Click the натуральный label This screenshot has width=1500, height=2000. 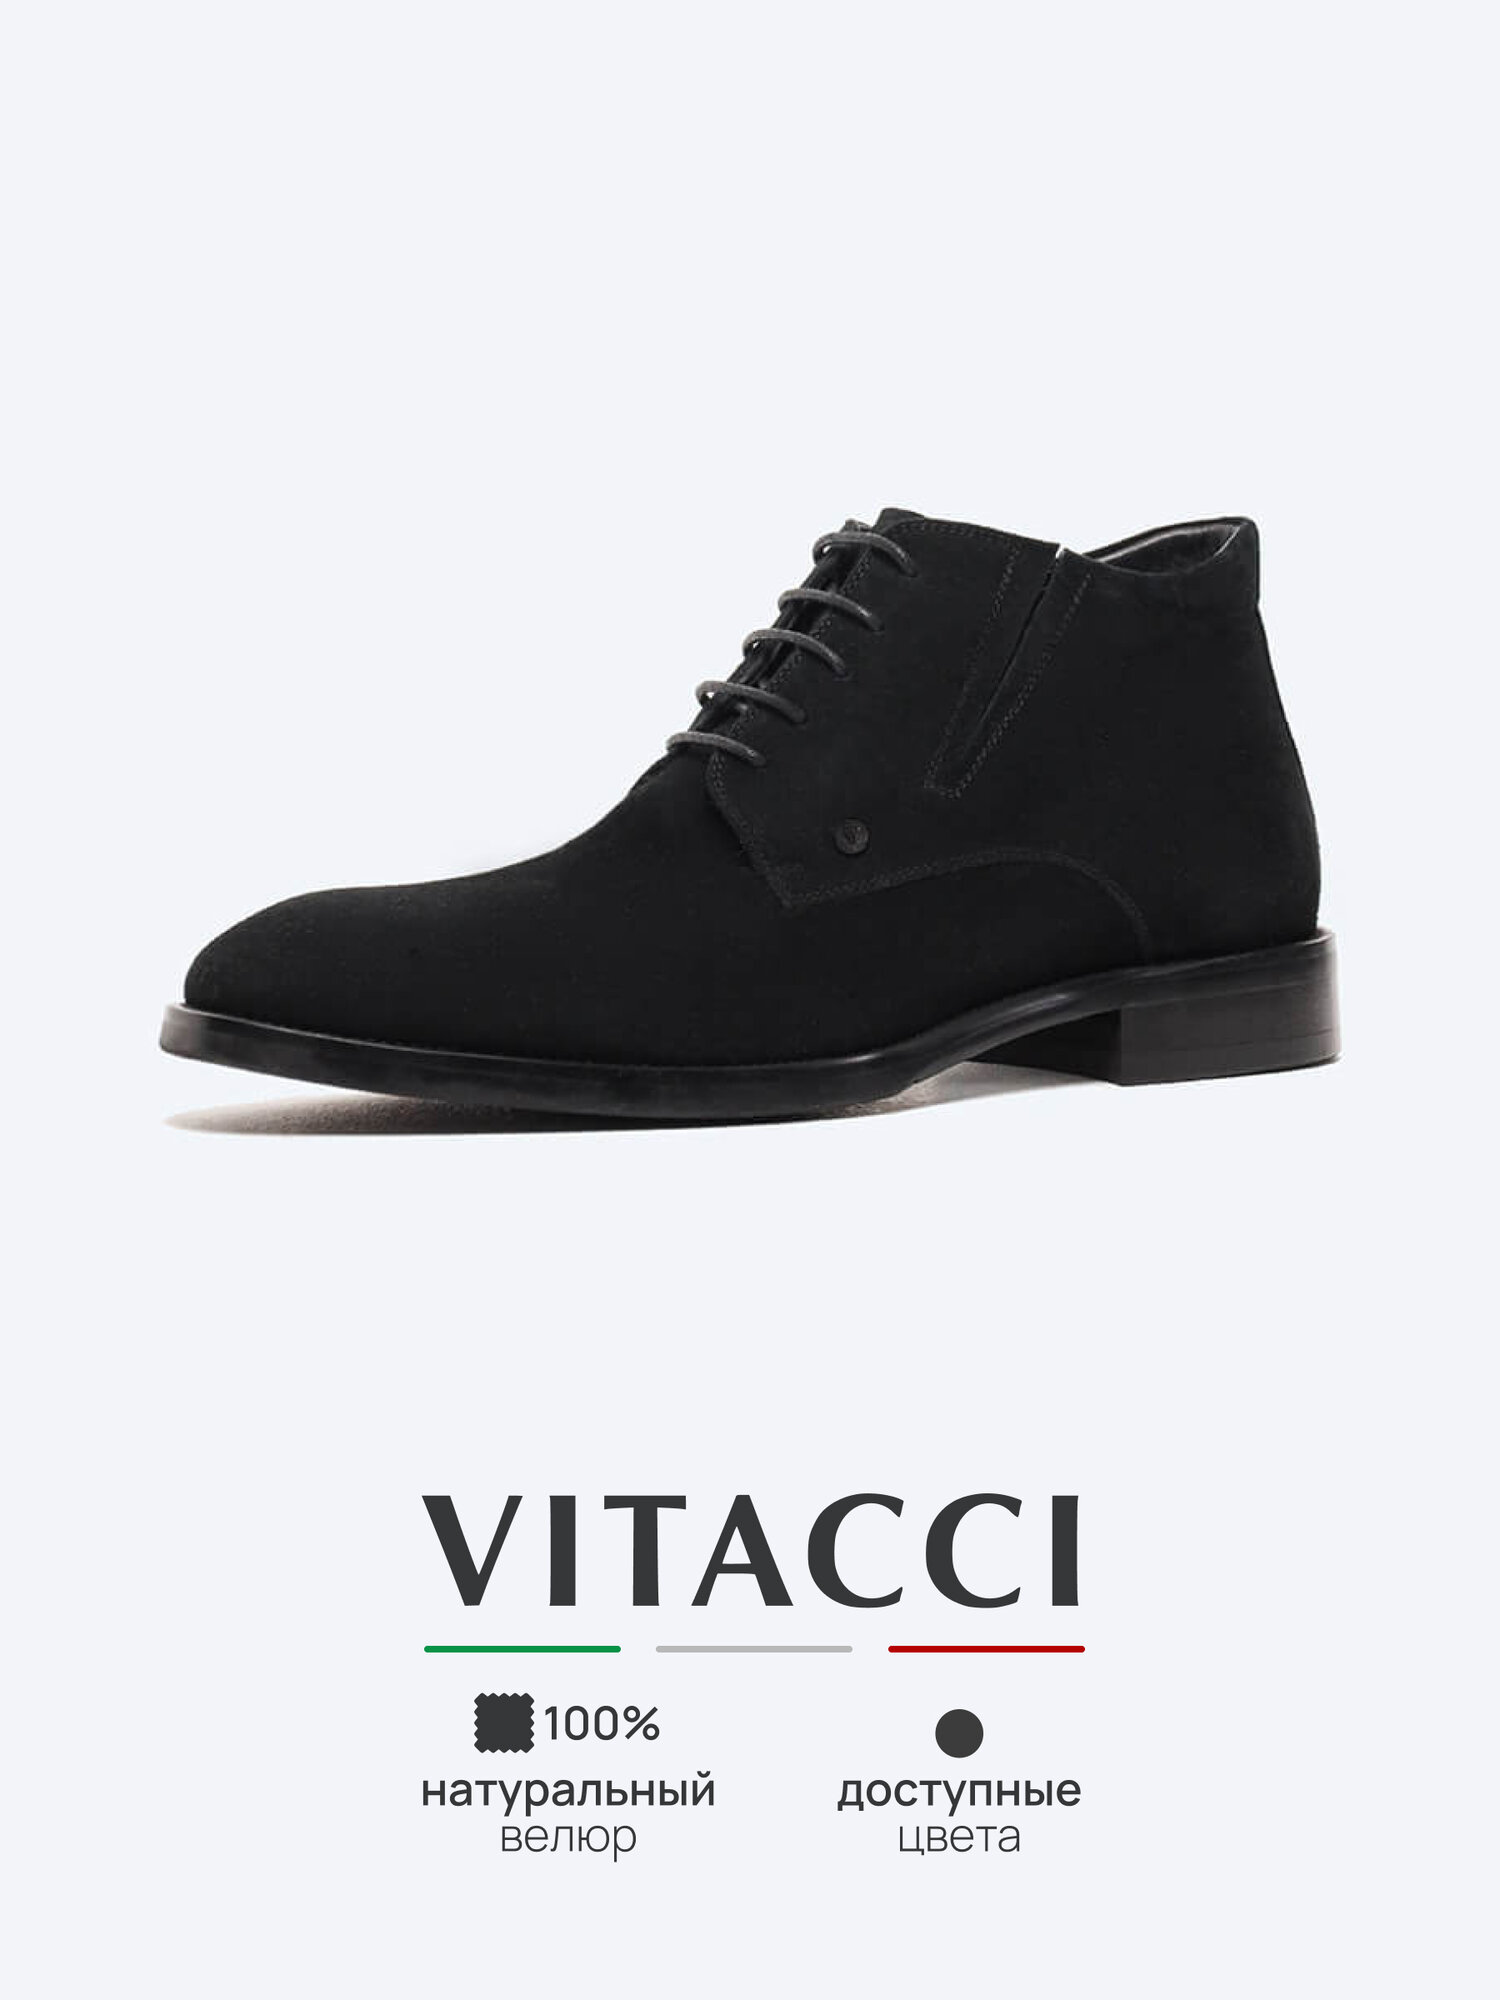(568, 1791)
